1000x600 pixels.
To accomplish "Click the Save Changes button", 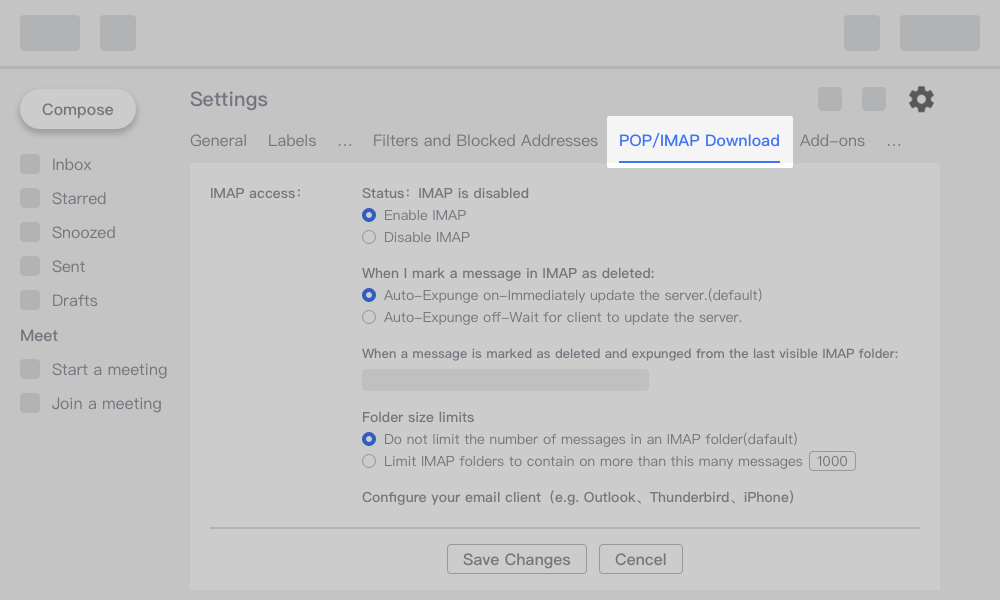I will pyautogui.click(x=516, y=559).
